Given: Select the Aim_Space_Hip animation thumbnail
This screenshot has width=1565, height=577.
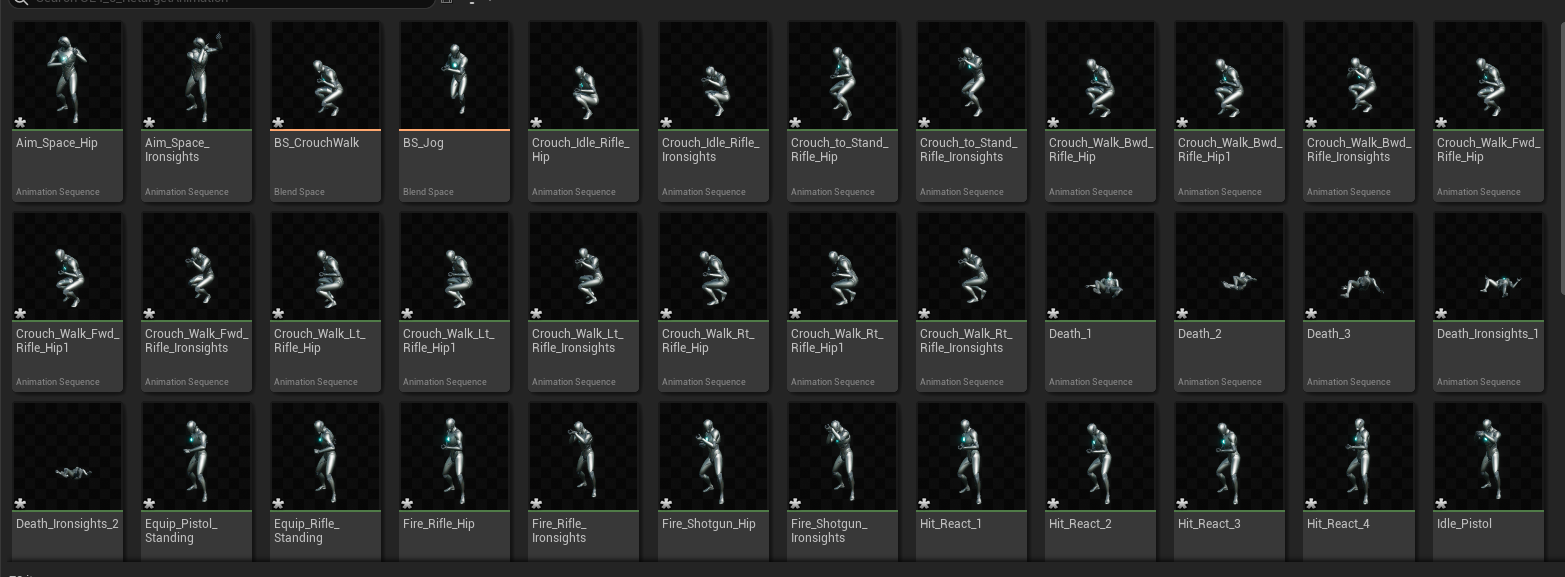Looking at the screenshot, I should tap(67, 76).
